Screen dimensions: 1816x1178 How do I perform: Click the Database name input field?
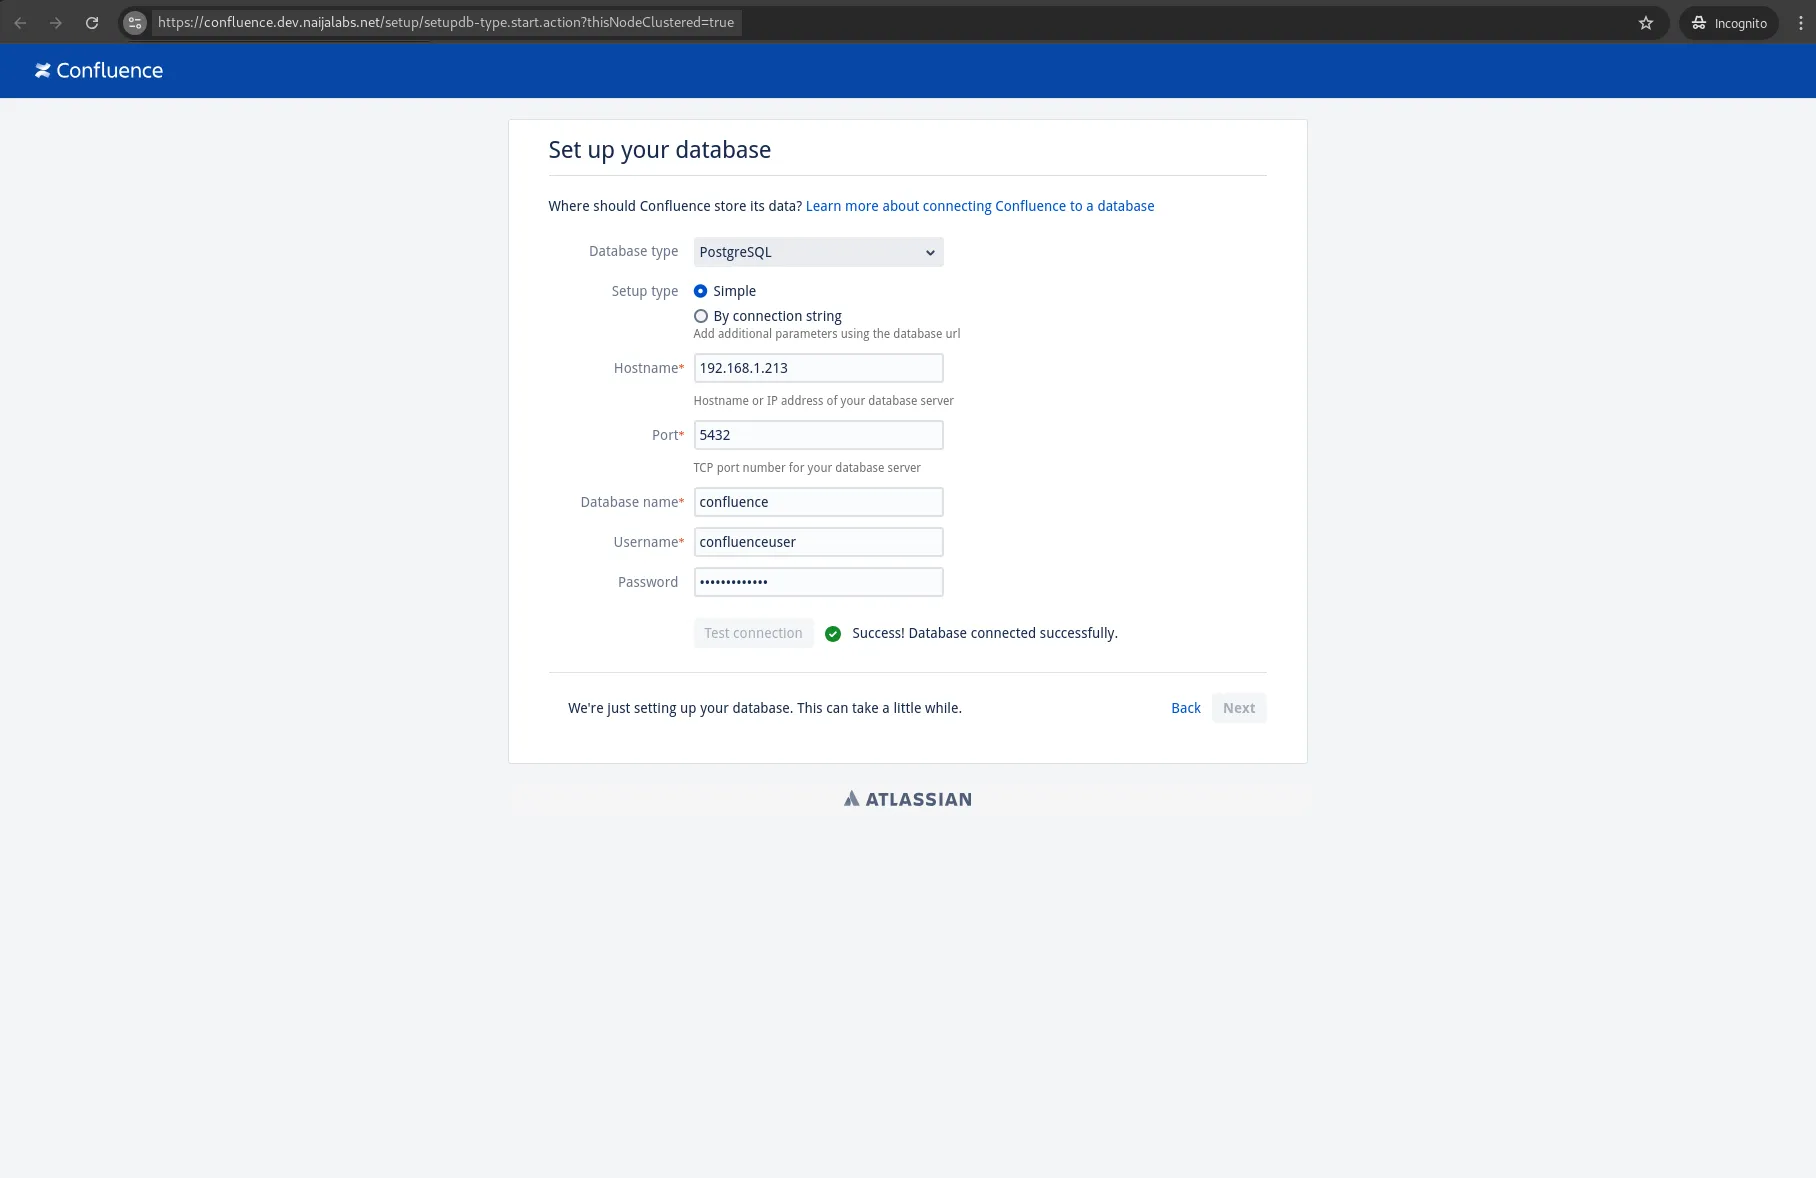tap(818, 502)
